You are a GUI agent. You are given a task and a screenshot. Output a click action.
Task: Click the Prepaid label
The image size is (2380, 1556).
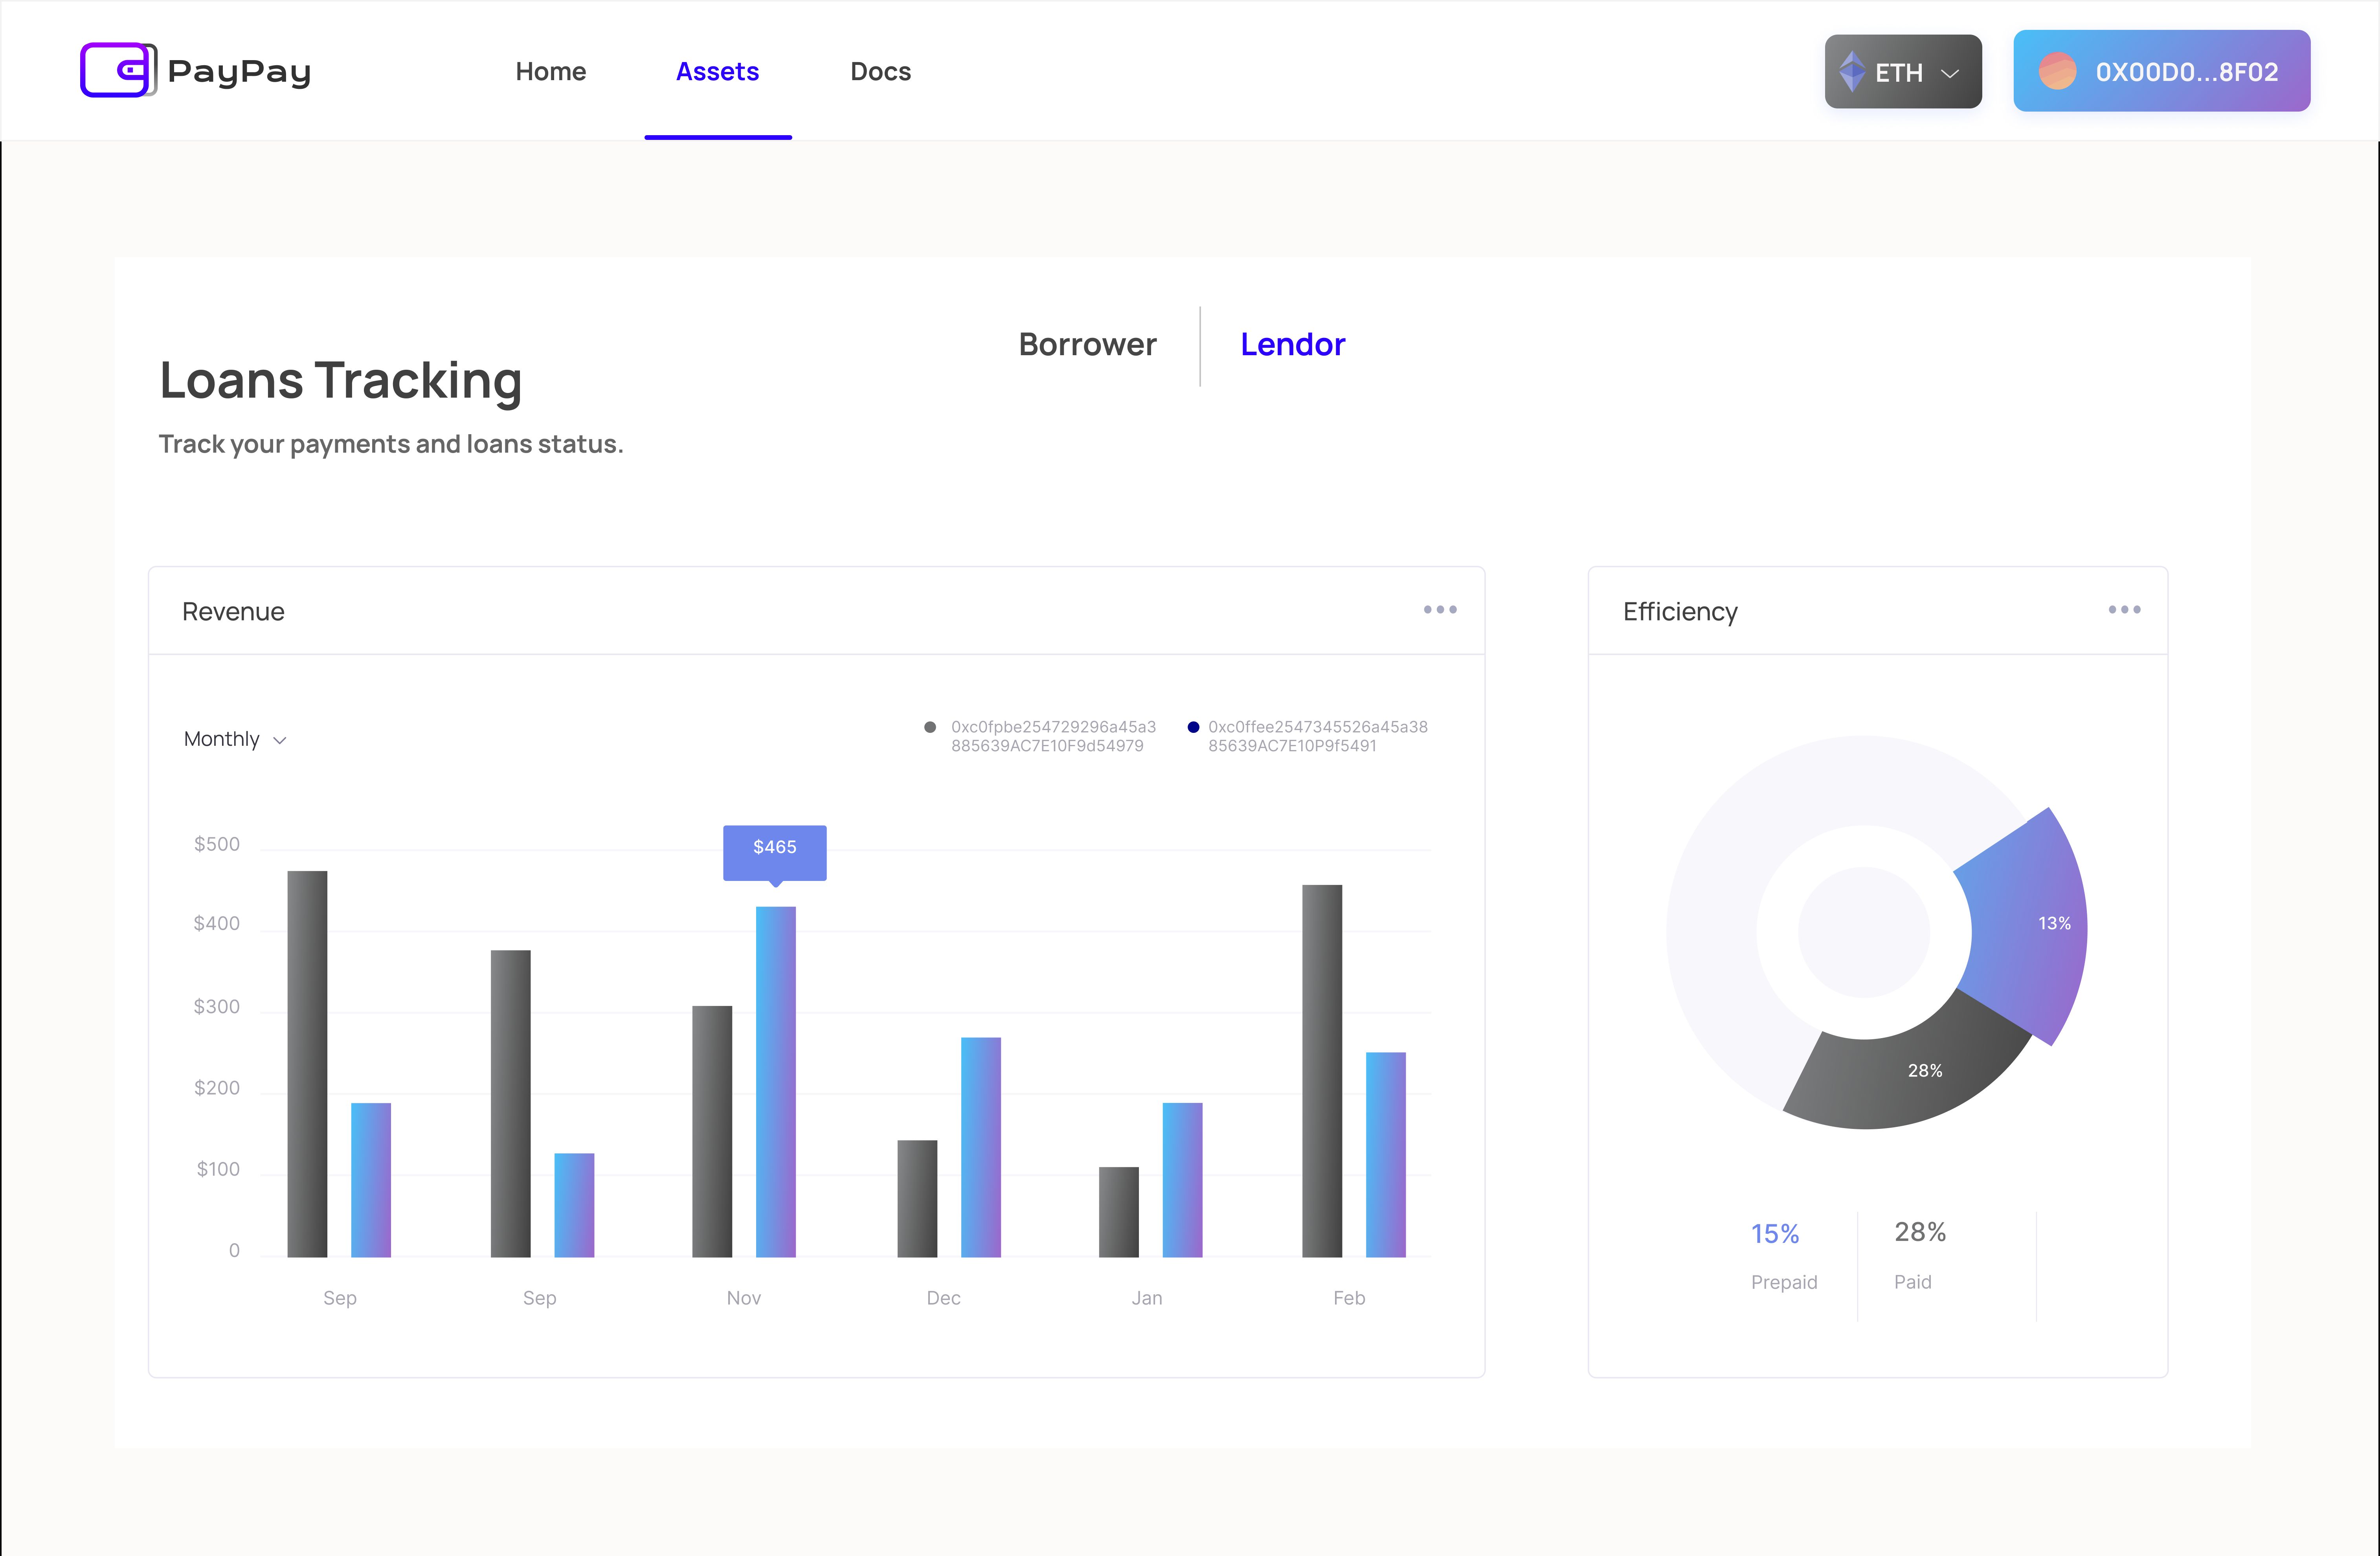click(1784, 1282)
